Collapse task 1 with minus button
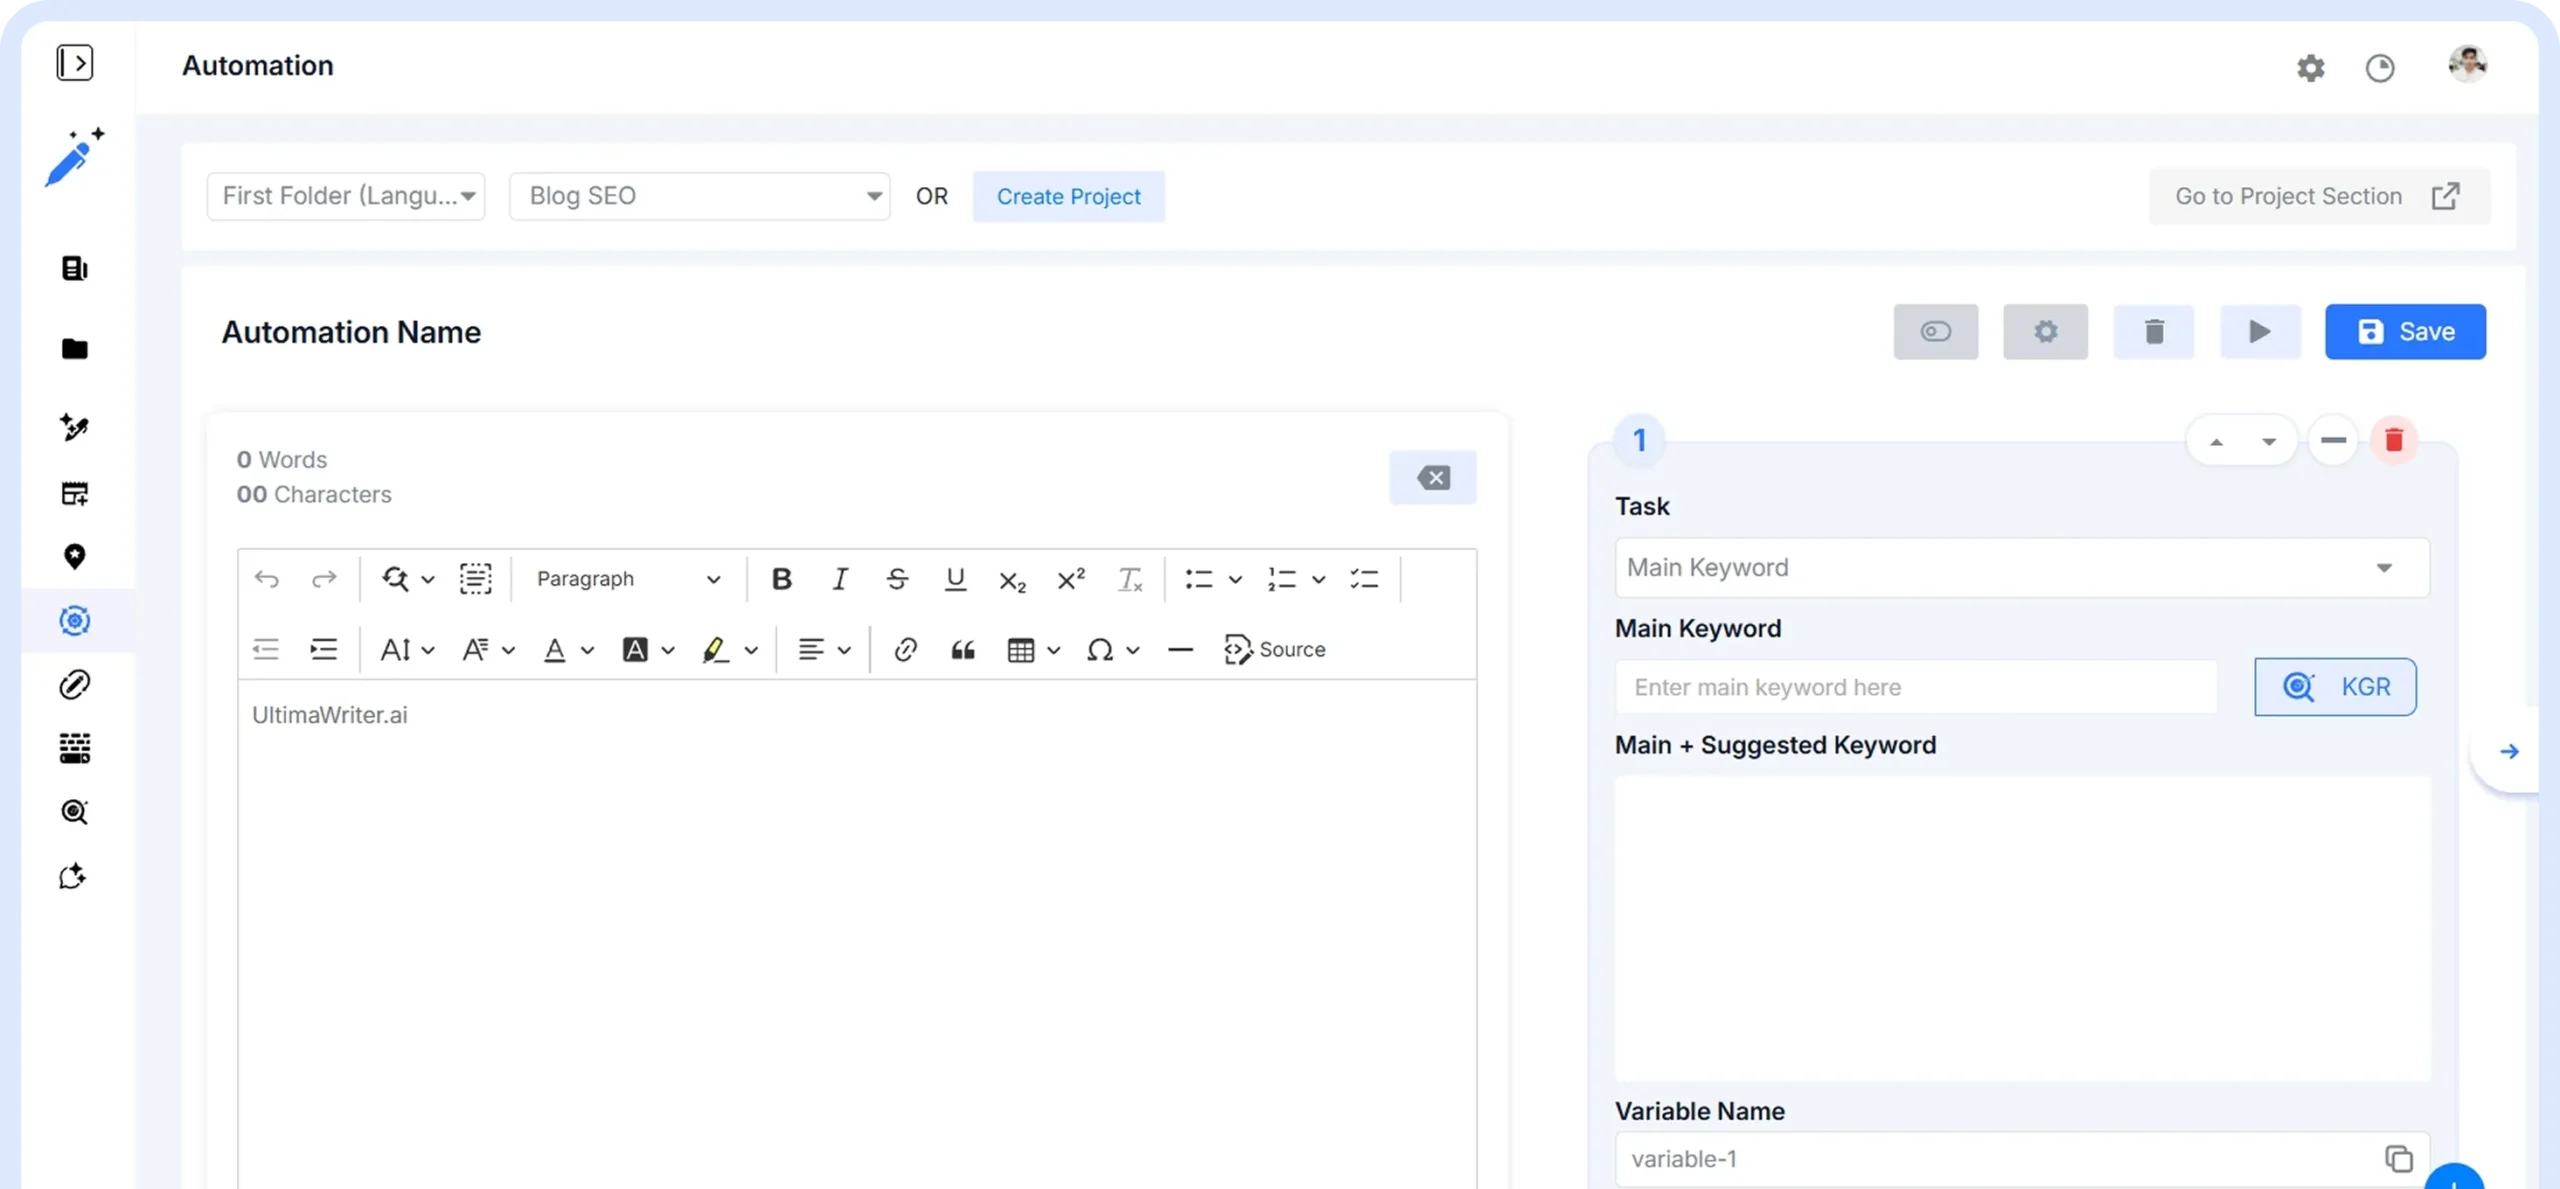 pyautogui.click(x=2333, y=440)
